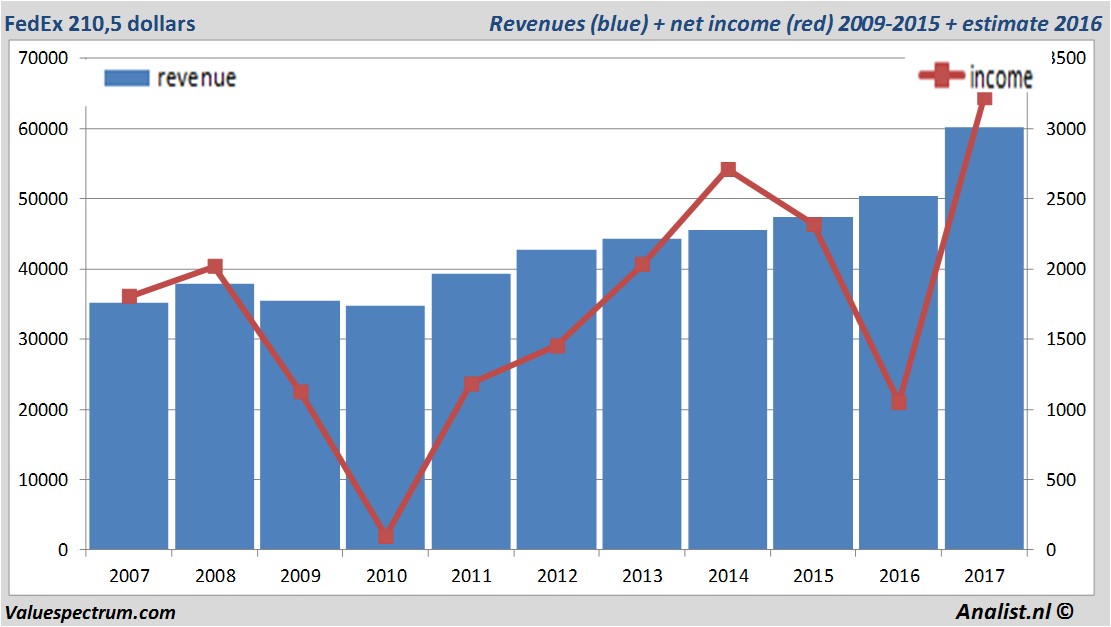The width and height of the screenshot is (1111, 627).
Task: Click the 20000 left axis value
Action: (43, 409)
